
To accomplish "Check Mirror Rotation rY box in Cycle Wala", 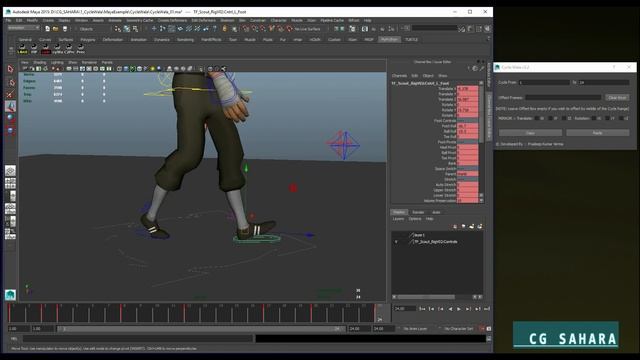I will point(607,118).
